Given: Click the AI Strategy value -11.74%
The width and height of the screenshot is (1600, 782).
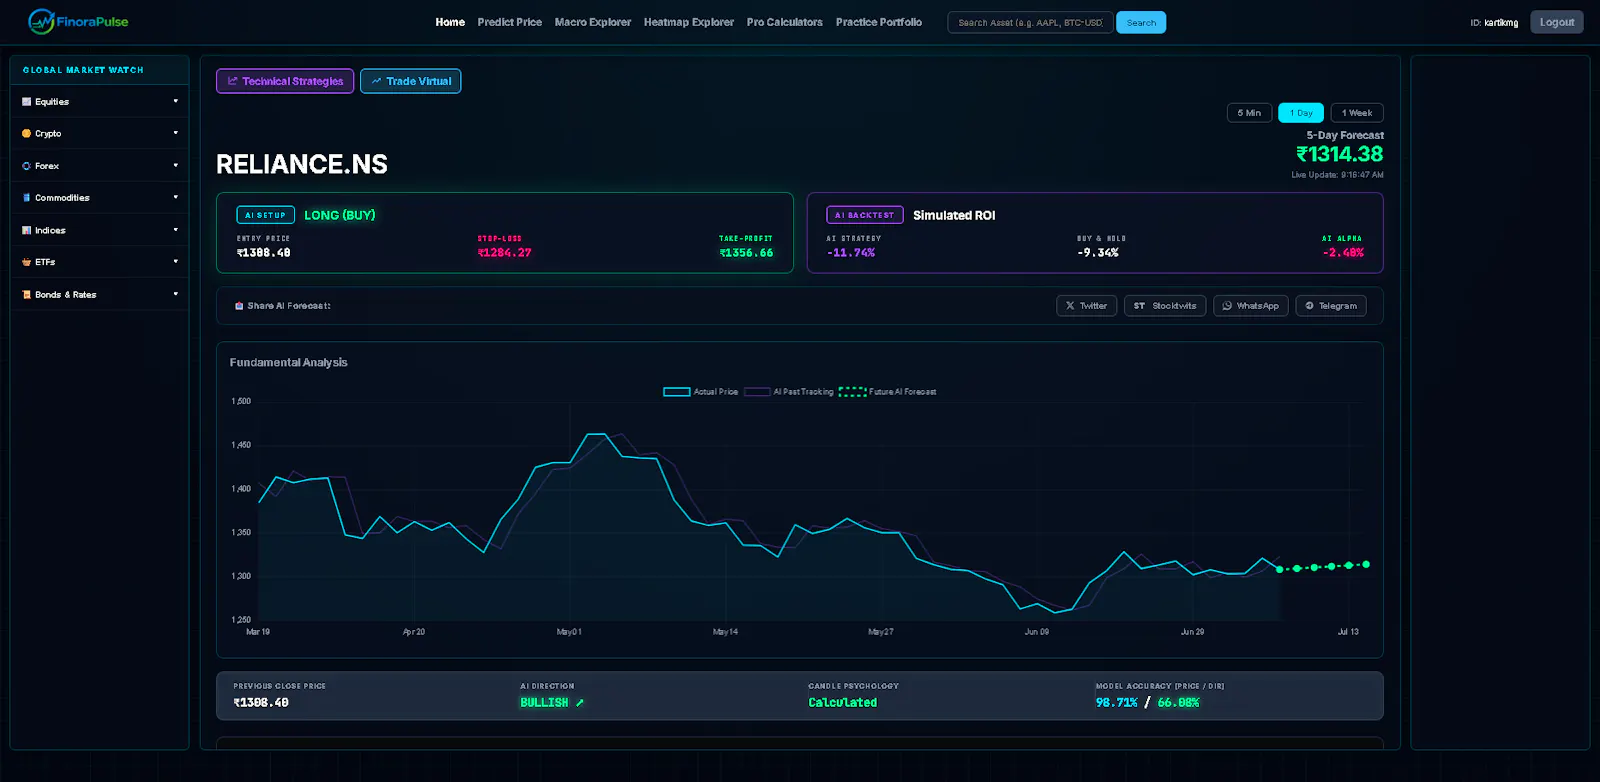Looking at the screenshot, I should 851,253.
